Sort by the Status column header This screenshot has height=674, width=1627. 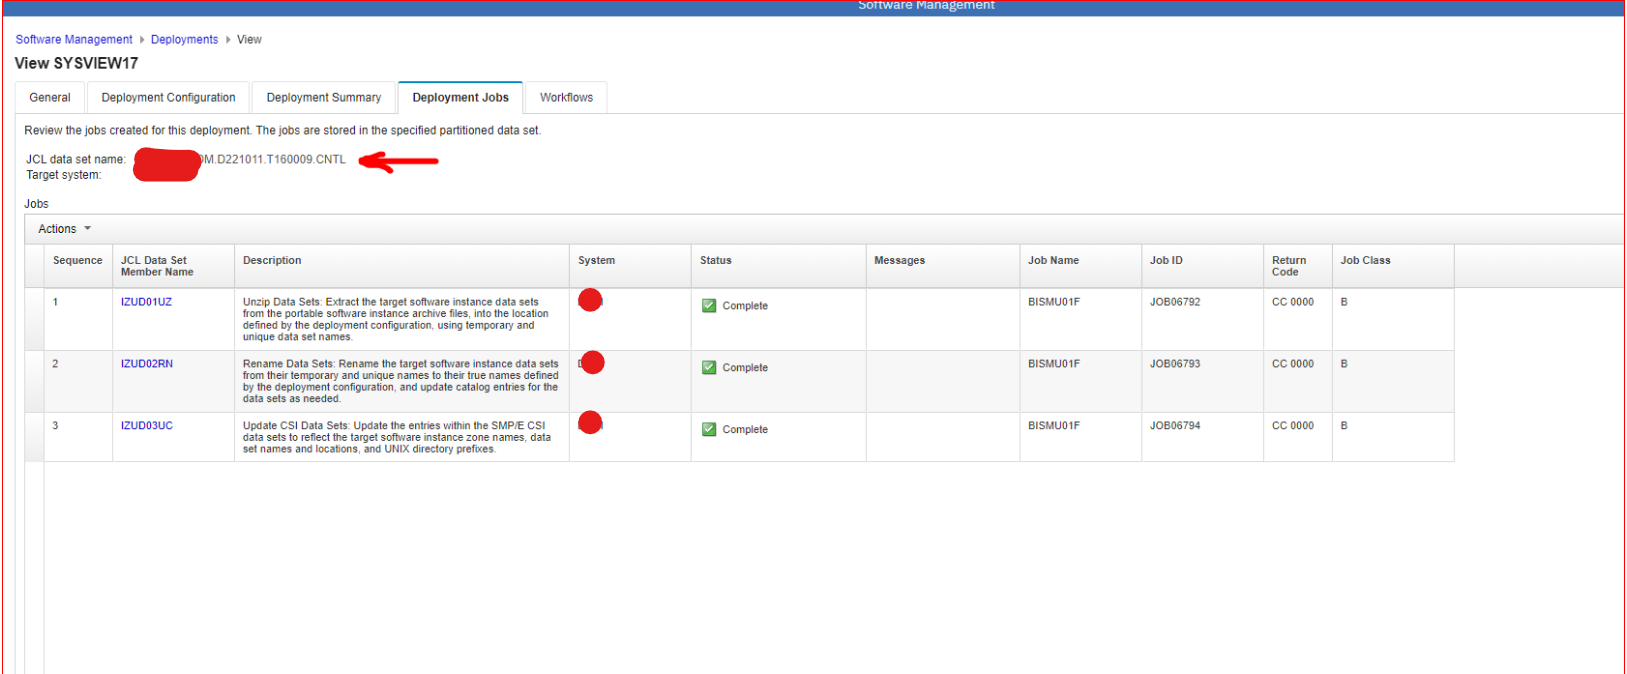click(x=716, y=261)
